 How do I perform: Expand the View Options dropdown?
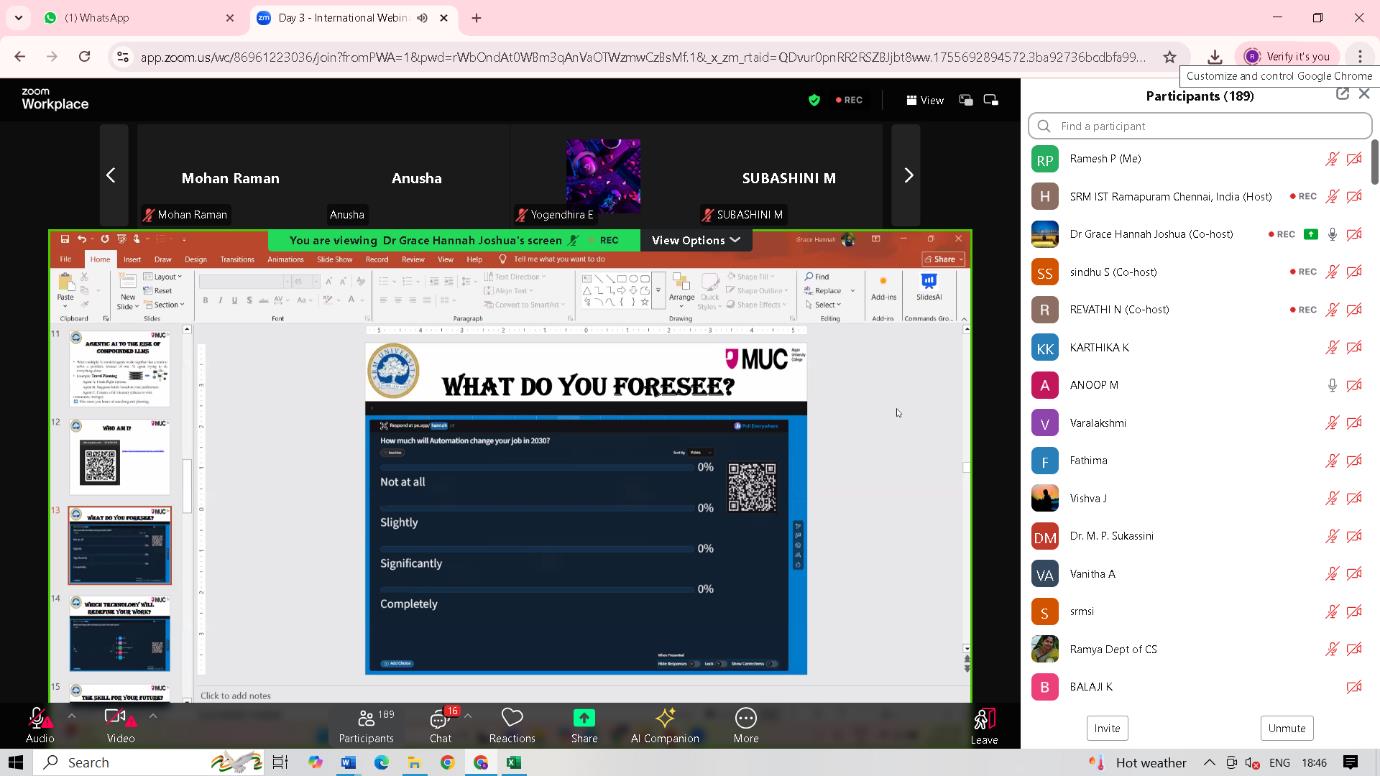tap(696, 240)
